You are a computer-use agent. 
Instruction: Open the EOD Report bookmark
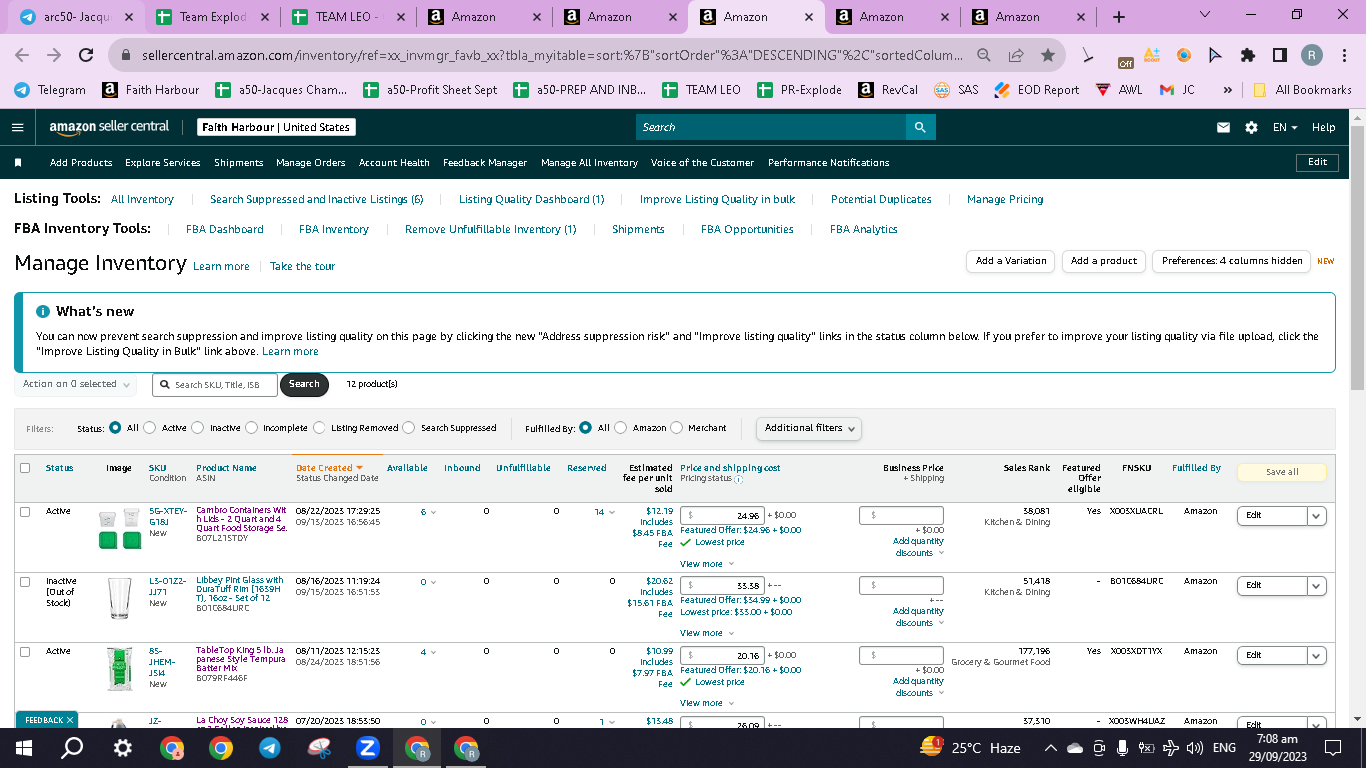pyautogui.click(x=1037, y=89)
